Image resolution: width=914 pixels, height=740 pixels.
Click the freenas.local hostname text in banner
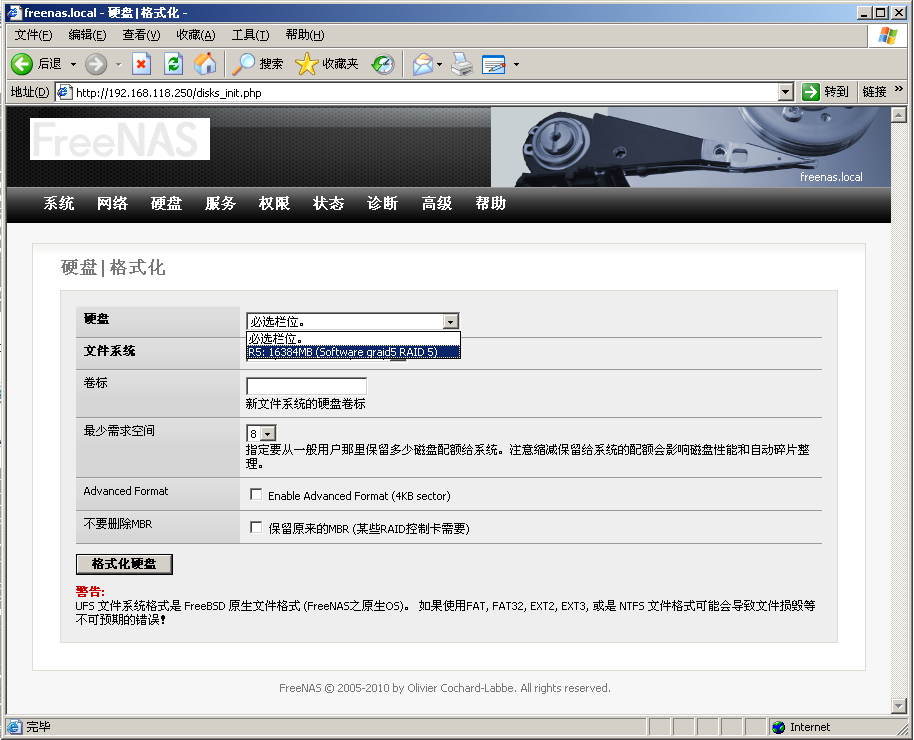831,177
